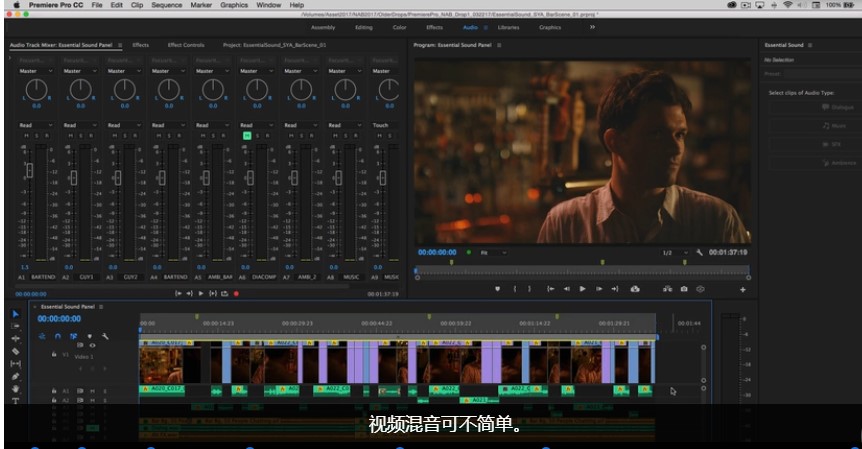Play video in Program monitor

pyautogui.click(x=583, y=289)
